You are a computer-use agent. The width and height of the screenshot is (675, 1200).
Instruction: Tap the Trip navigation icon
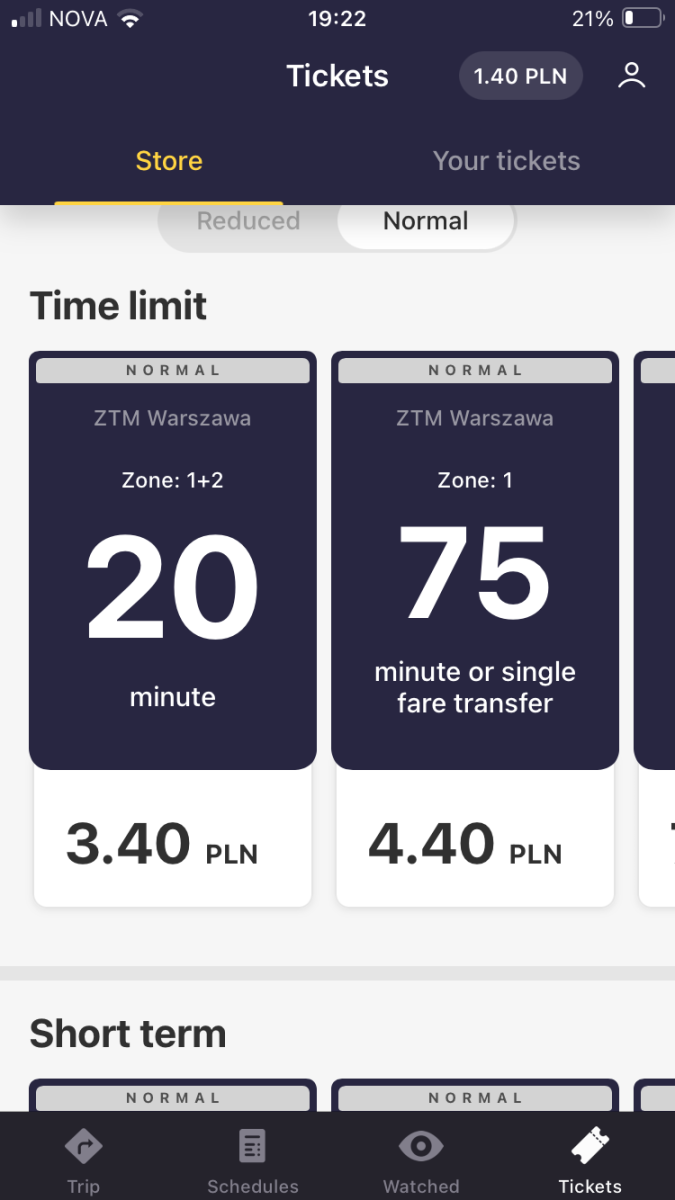click(x=83, y=1146)
